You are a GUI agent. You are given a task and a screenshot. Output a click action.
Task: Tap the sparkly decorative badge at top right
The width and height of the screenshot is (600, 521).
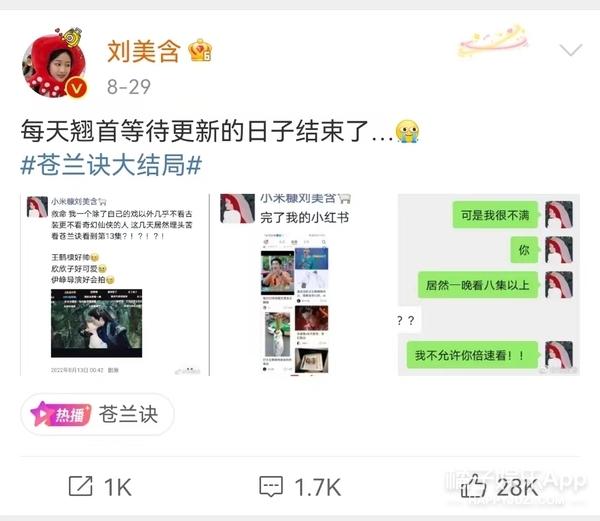click(x=494, y=41)
